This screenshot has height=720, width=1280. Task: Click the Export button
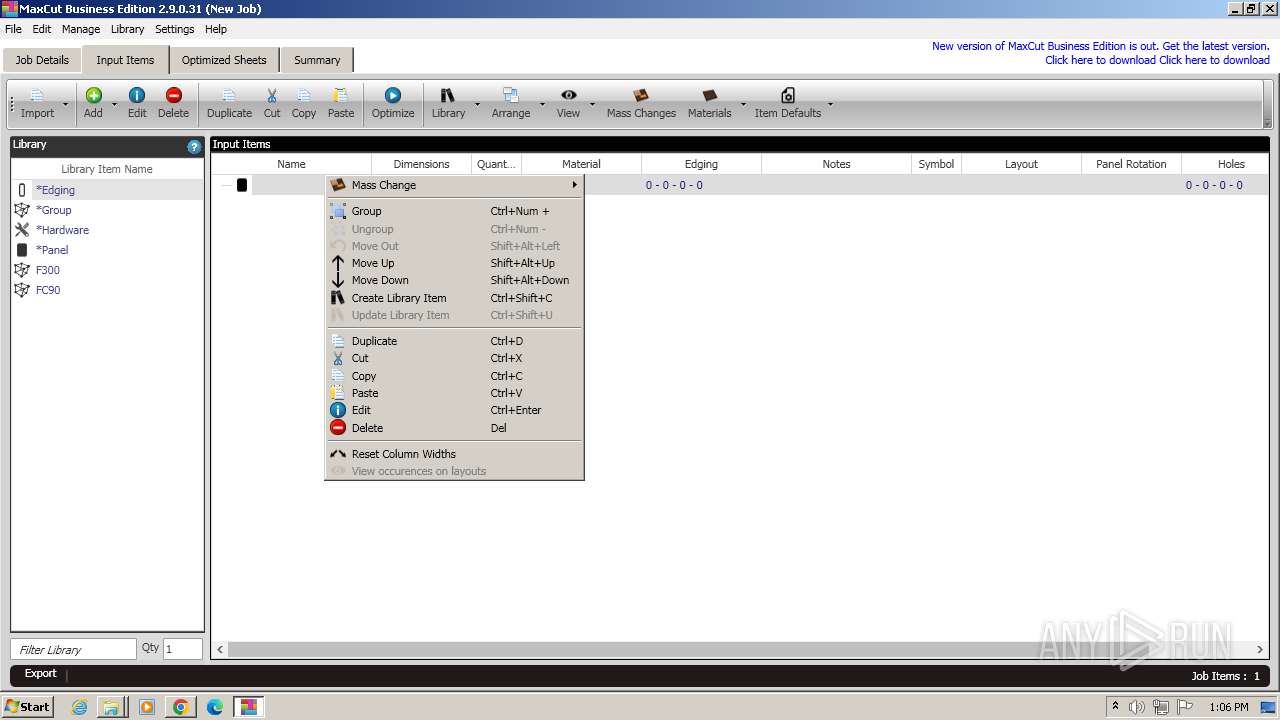[41, 674]
